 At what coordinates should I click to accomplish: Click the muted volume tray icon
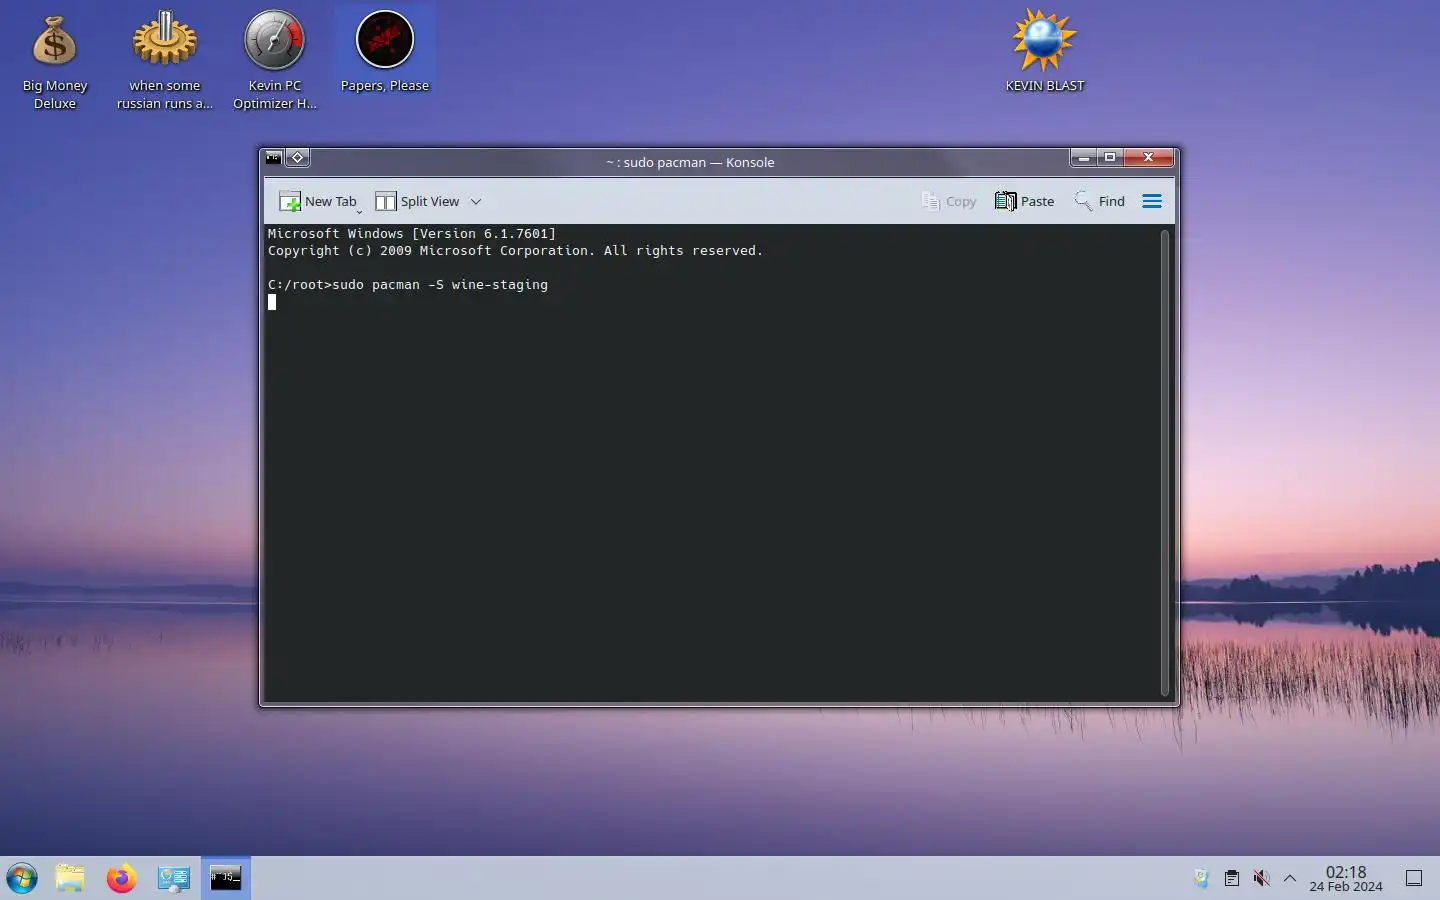tap(1261, 878)
